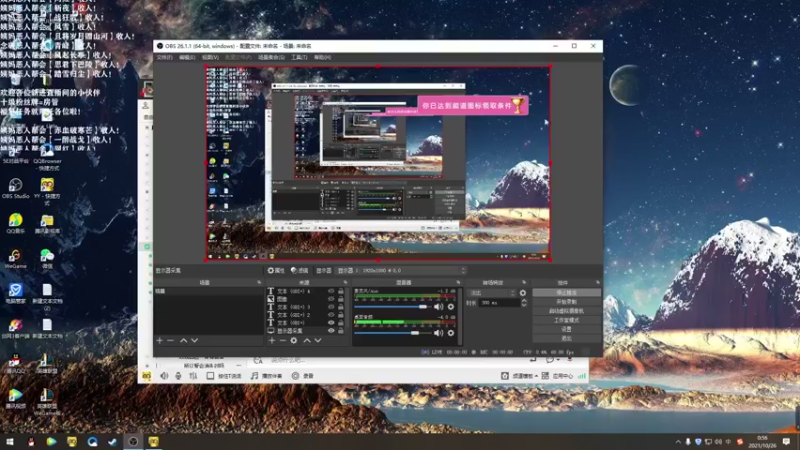This screenshot has width=800, height=450.
Task: Toggle visibility of 文本 (GDI+) 4 source
Action: click(331, 291)
